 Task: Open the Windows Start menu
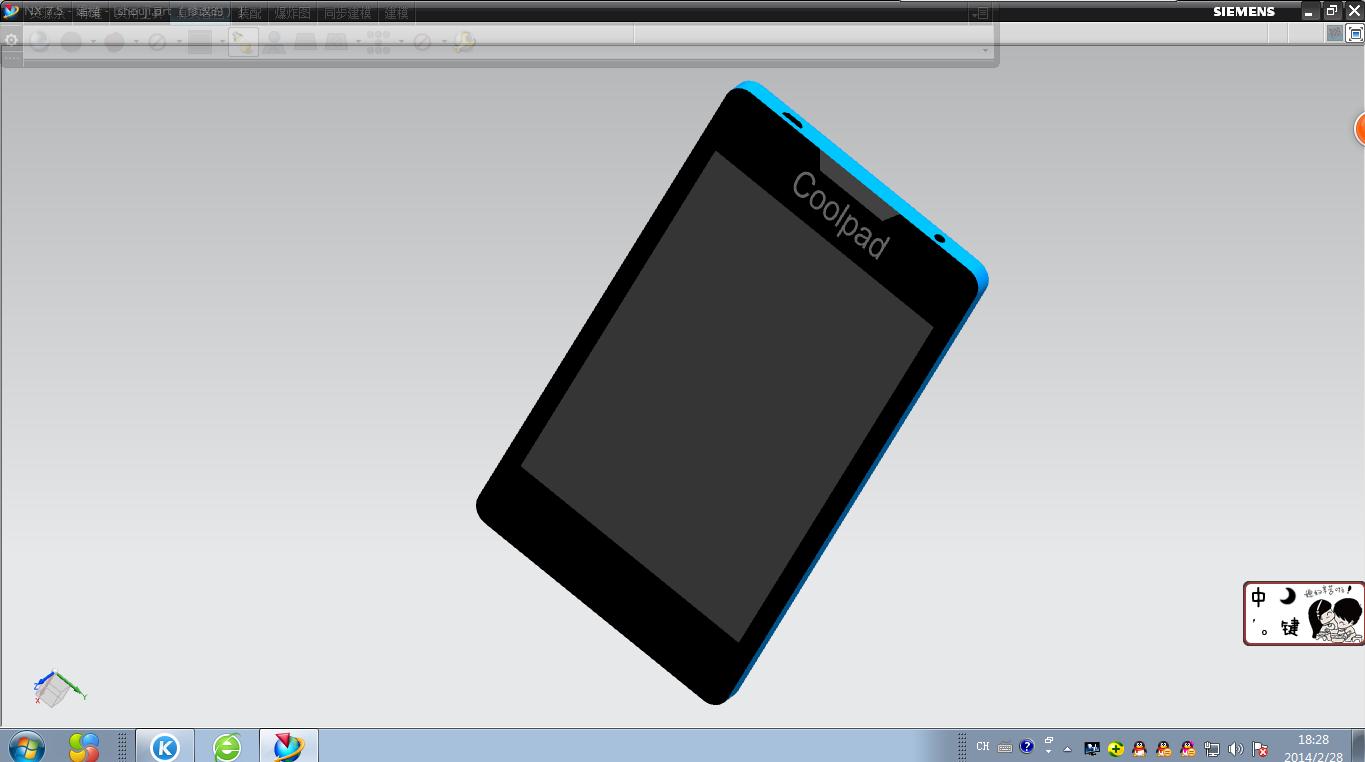click(x=26, y=746)
